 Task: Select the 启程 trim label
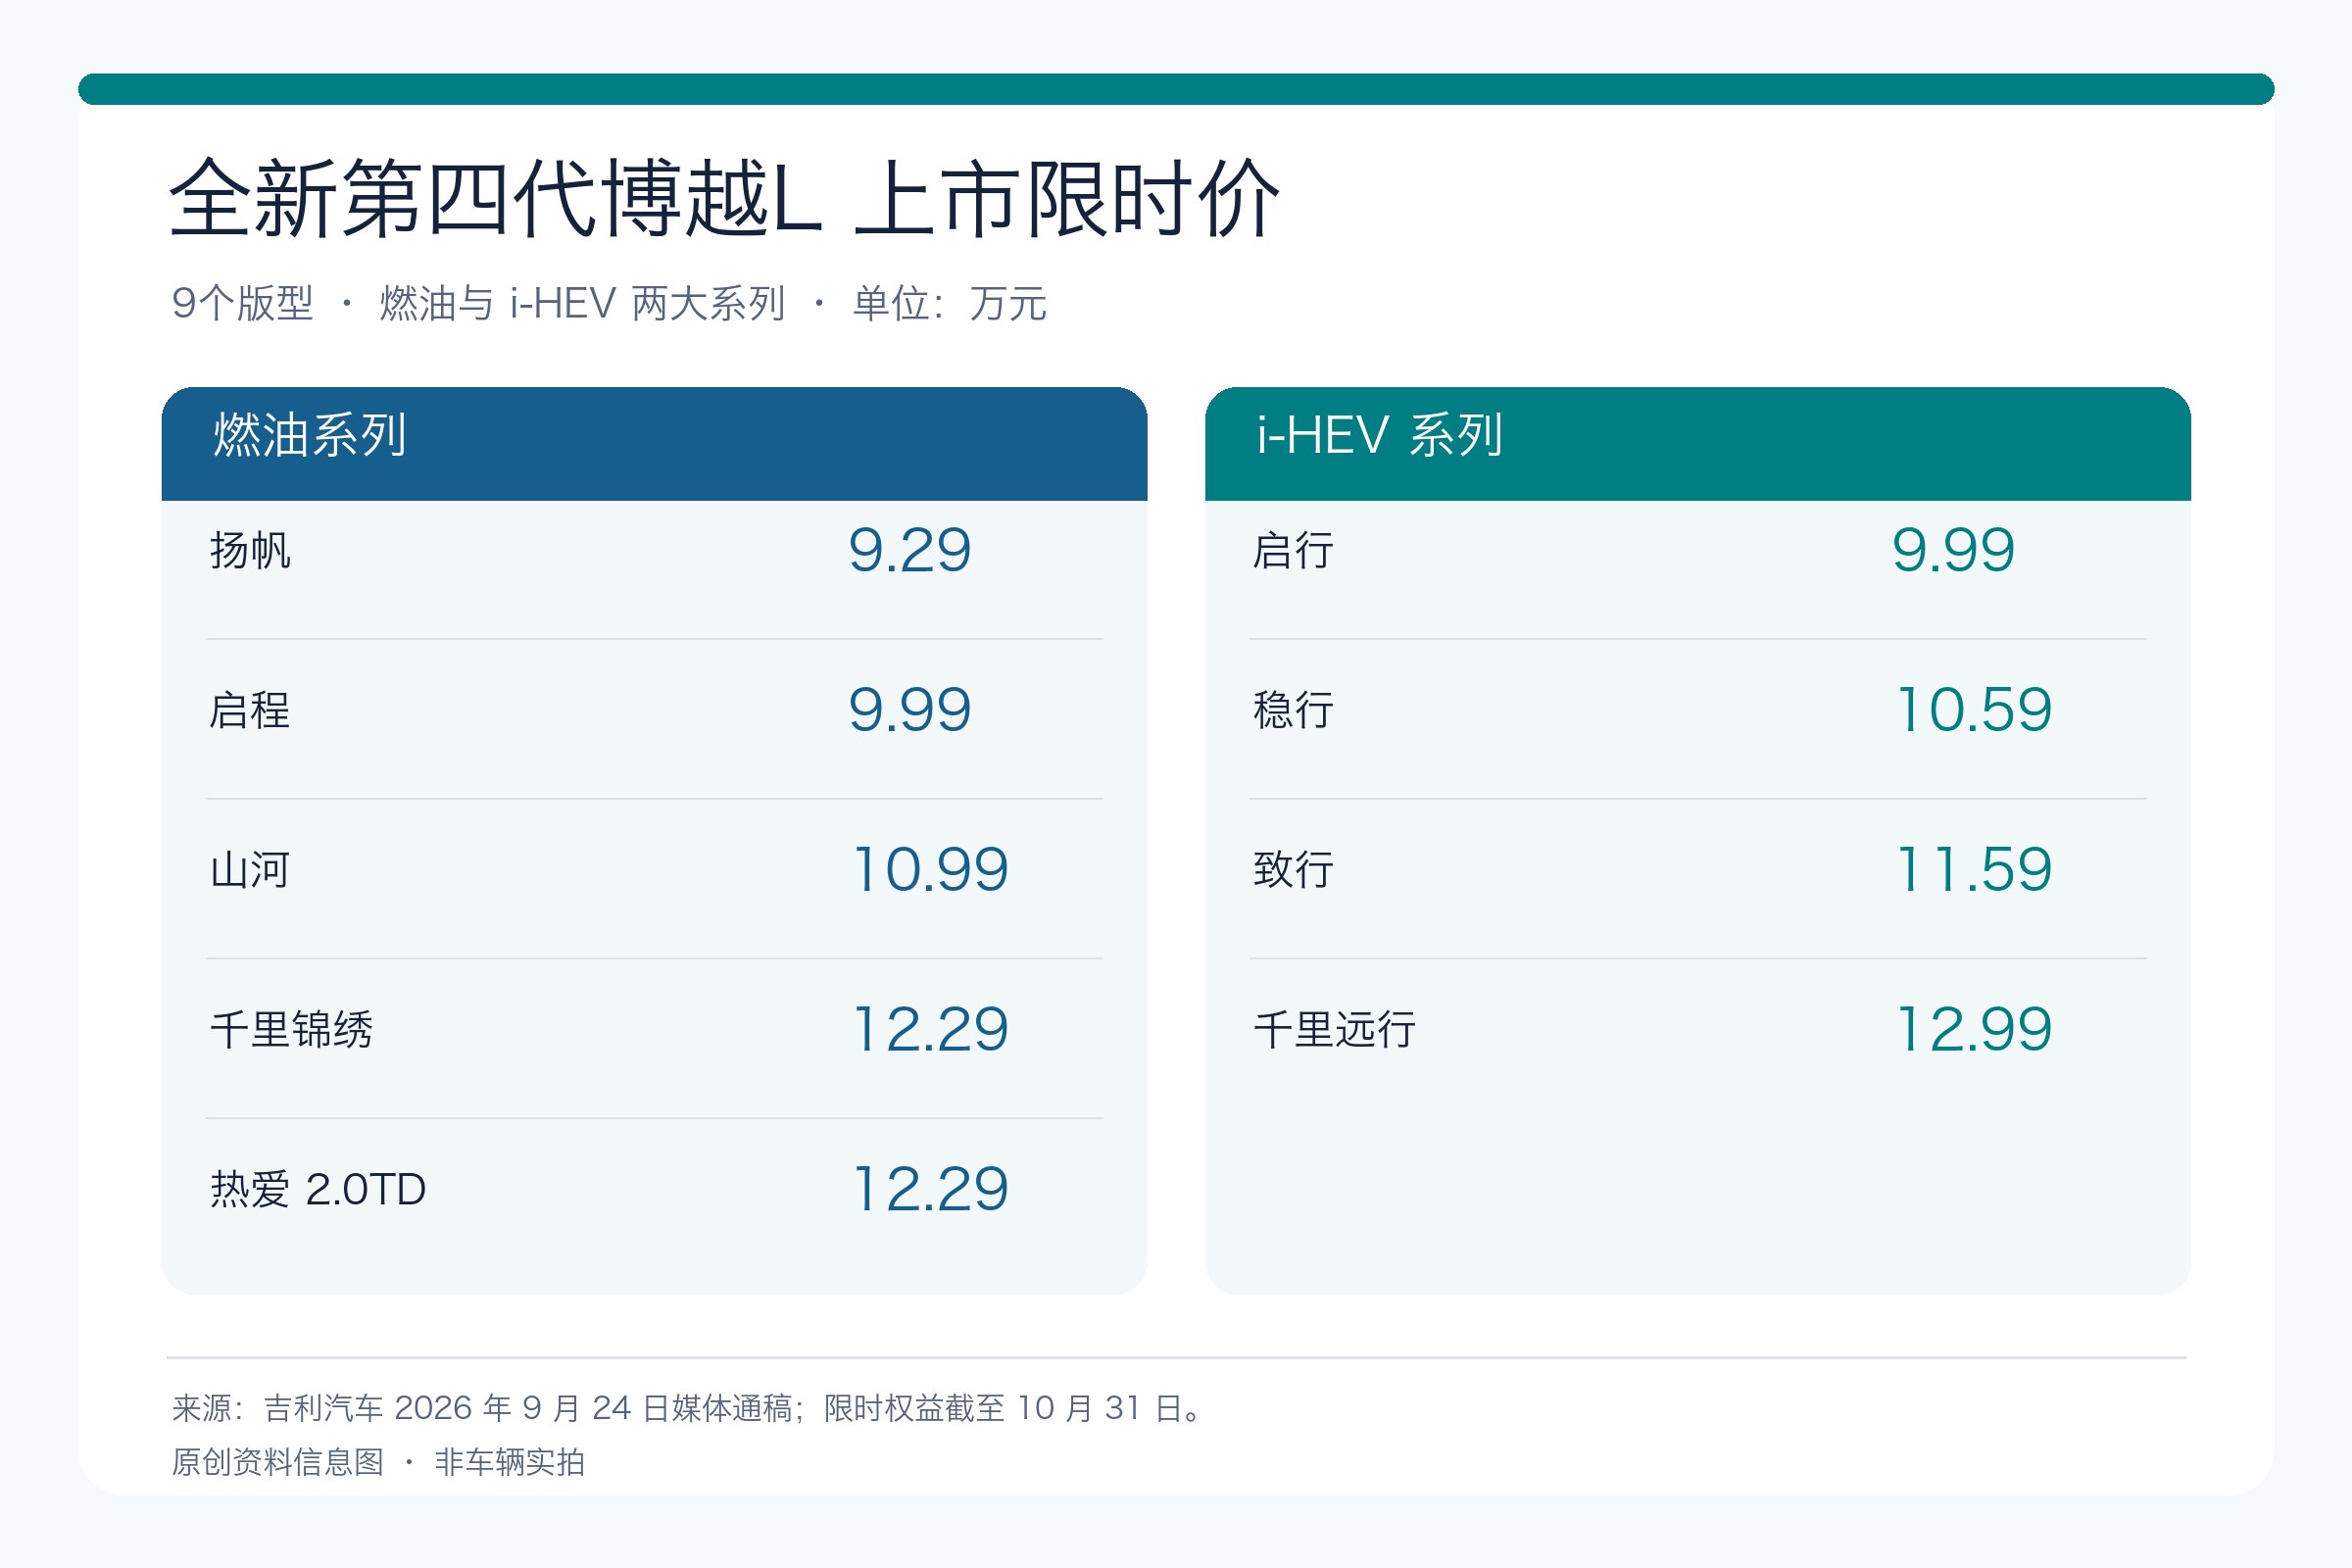point(250,710)
